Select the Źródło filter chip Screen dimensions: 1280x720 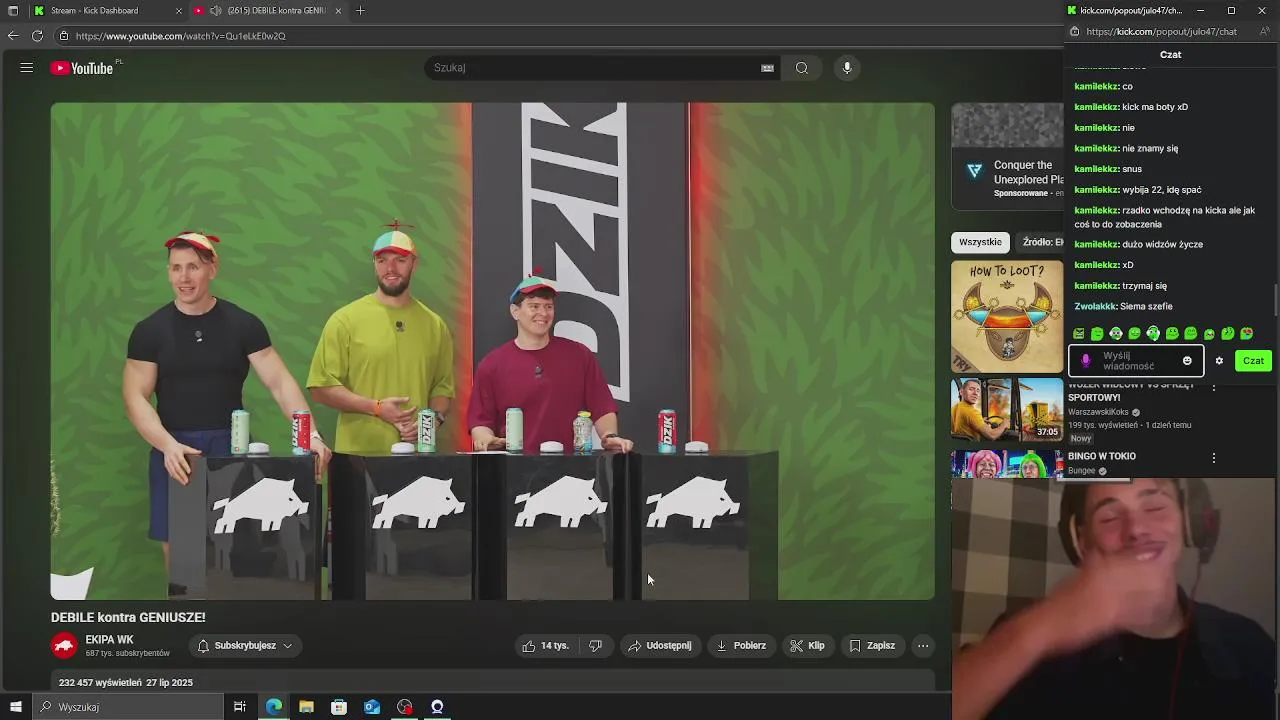1042,242
